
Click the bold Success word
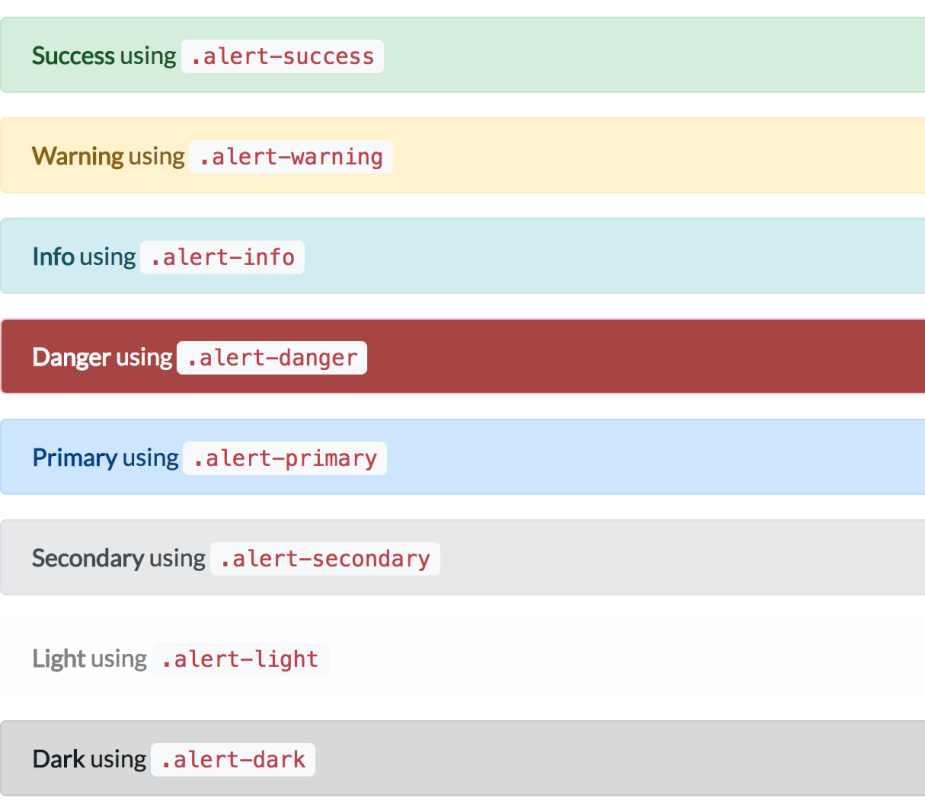[x=73, y=56]
